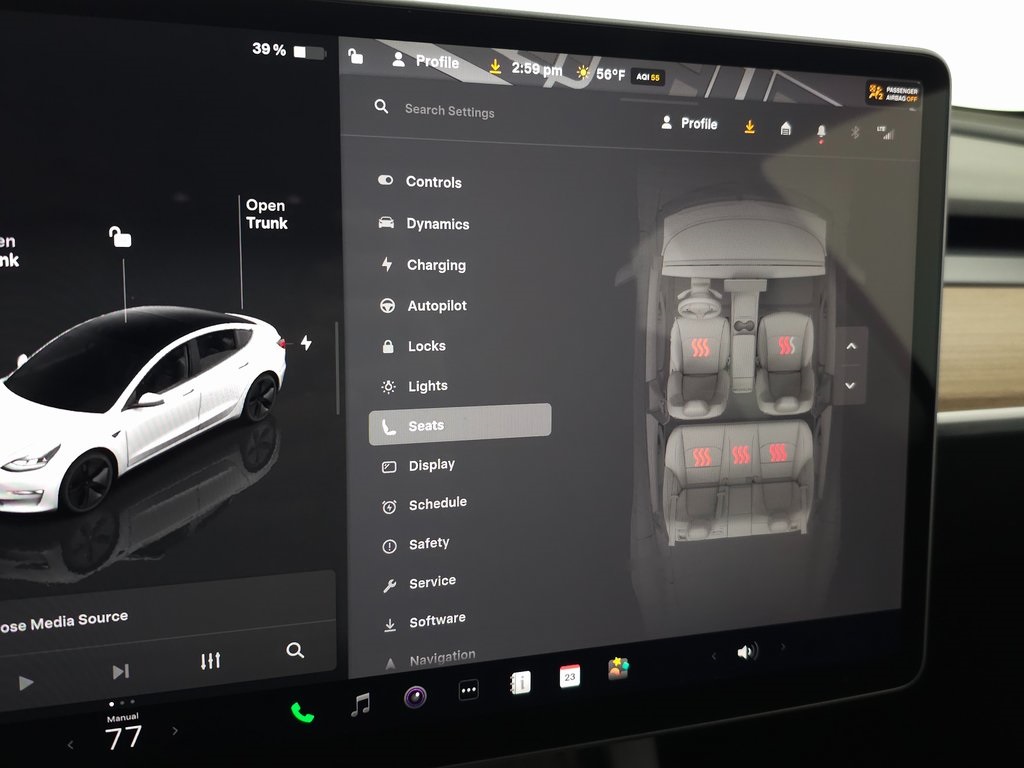Tap Choose Media Source

(x=65, y=619)
